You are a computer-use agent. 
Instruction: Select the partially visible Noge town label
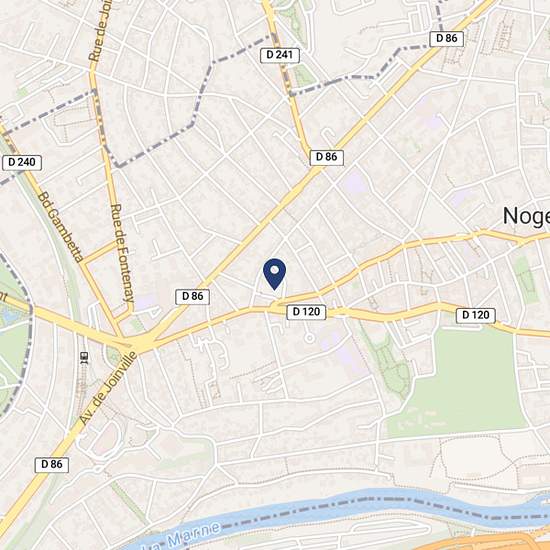[526, 216]
